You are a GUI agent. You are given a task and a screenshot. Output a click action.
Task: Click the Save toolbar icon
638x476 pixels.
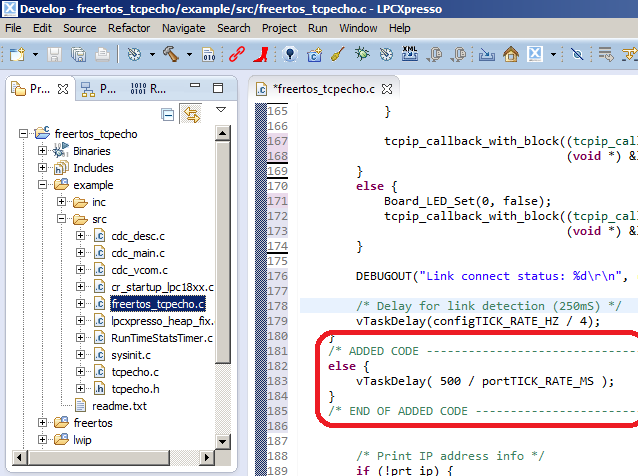pyautogui.click(x=56, y=53)
